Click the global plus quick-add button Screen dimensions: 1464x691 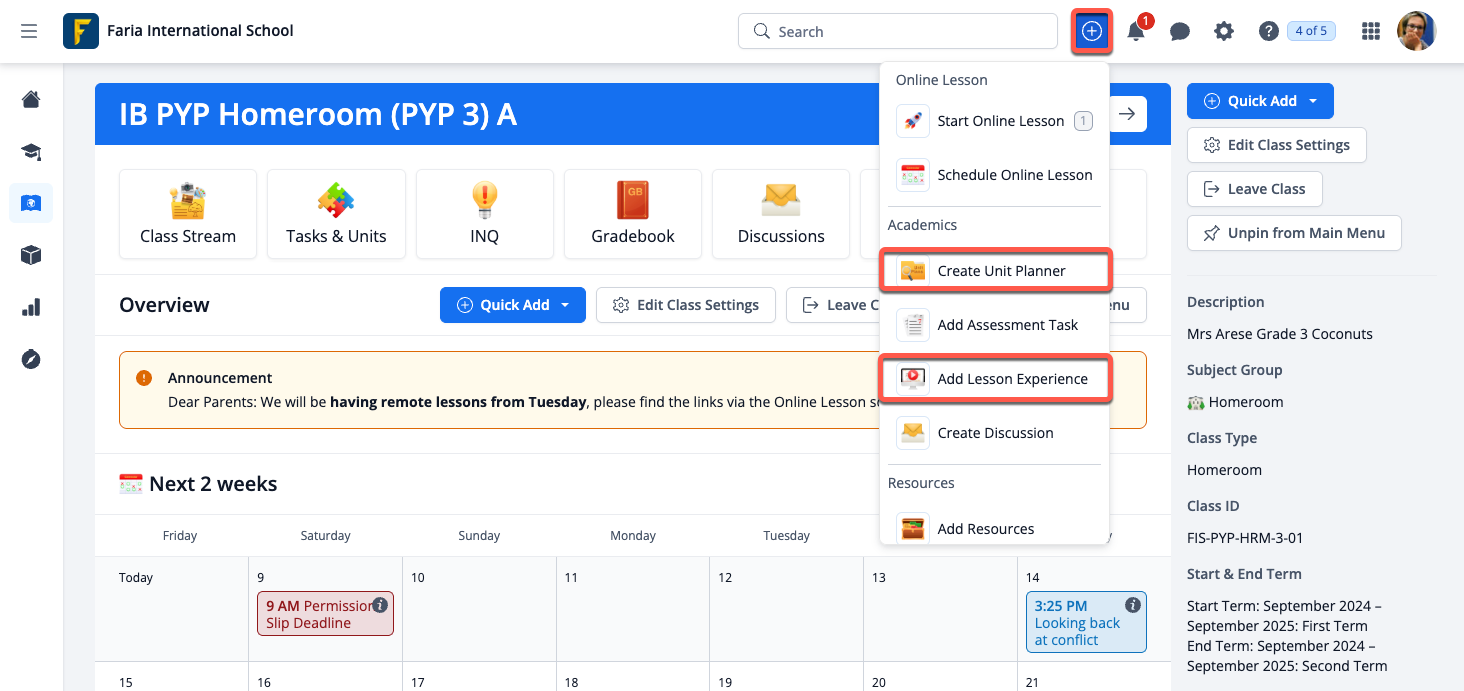point(1092,32)
